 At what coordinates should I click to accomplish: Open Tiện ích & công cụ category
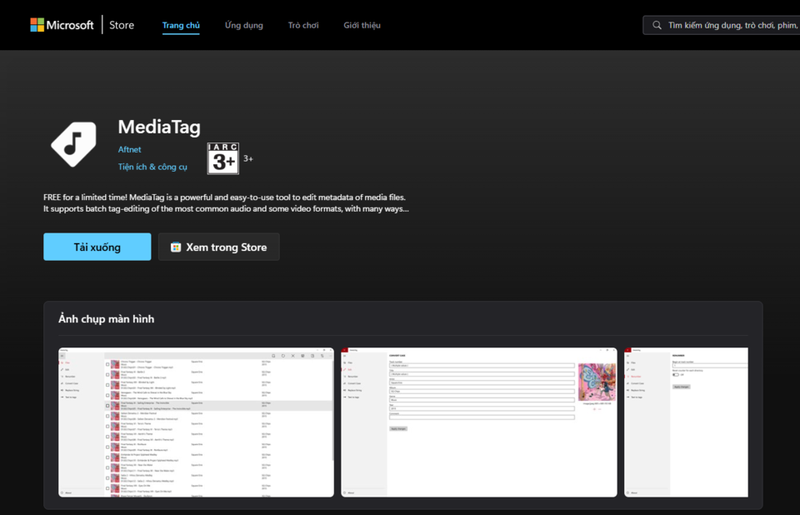(x=153, y=167)
